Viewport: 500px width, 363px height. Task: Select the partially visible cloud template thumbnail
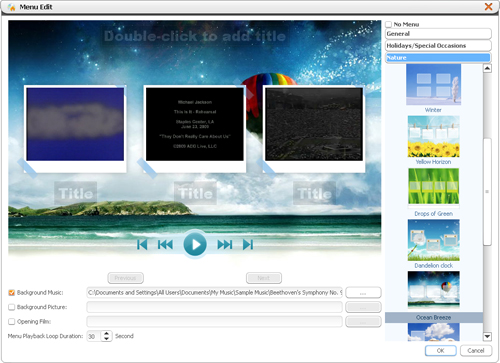tap(433, 332)
